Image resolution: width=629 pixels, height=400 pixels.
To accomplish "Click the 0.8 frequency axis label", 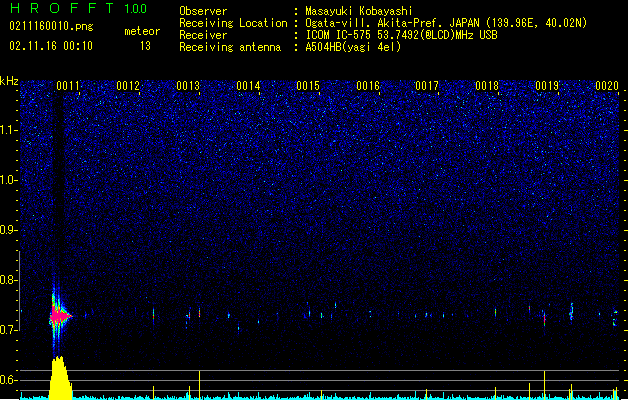I will pyautogui.click(x=8, y=280).
